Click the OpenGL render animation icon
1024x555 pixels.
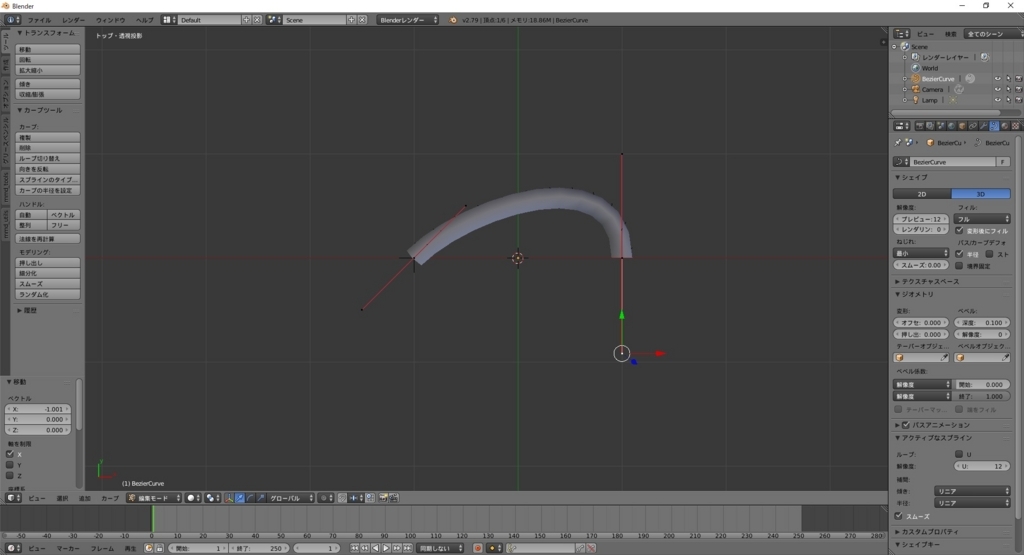click(394, 498)
